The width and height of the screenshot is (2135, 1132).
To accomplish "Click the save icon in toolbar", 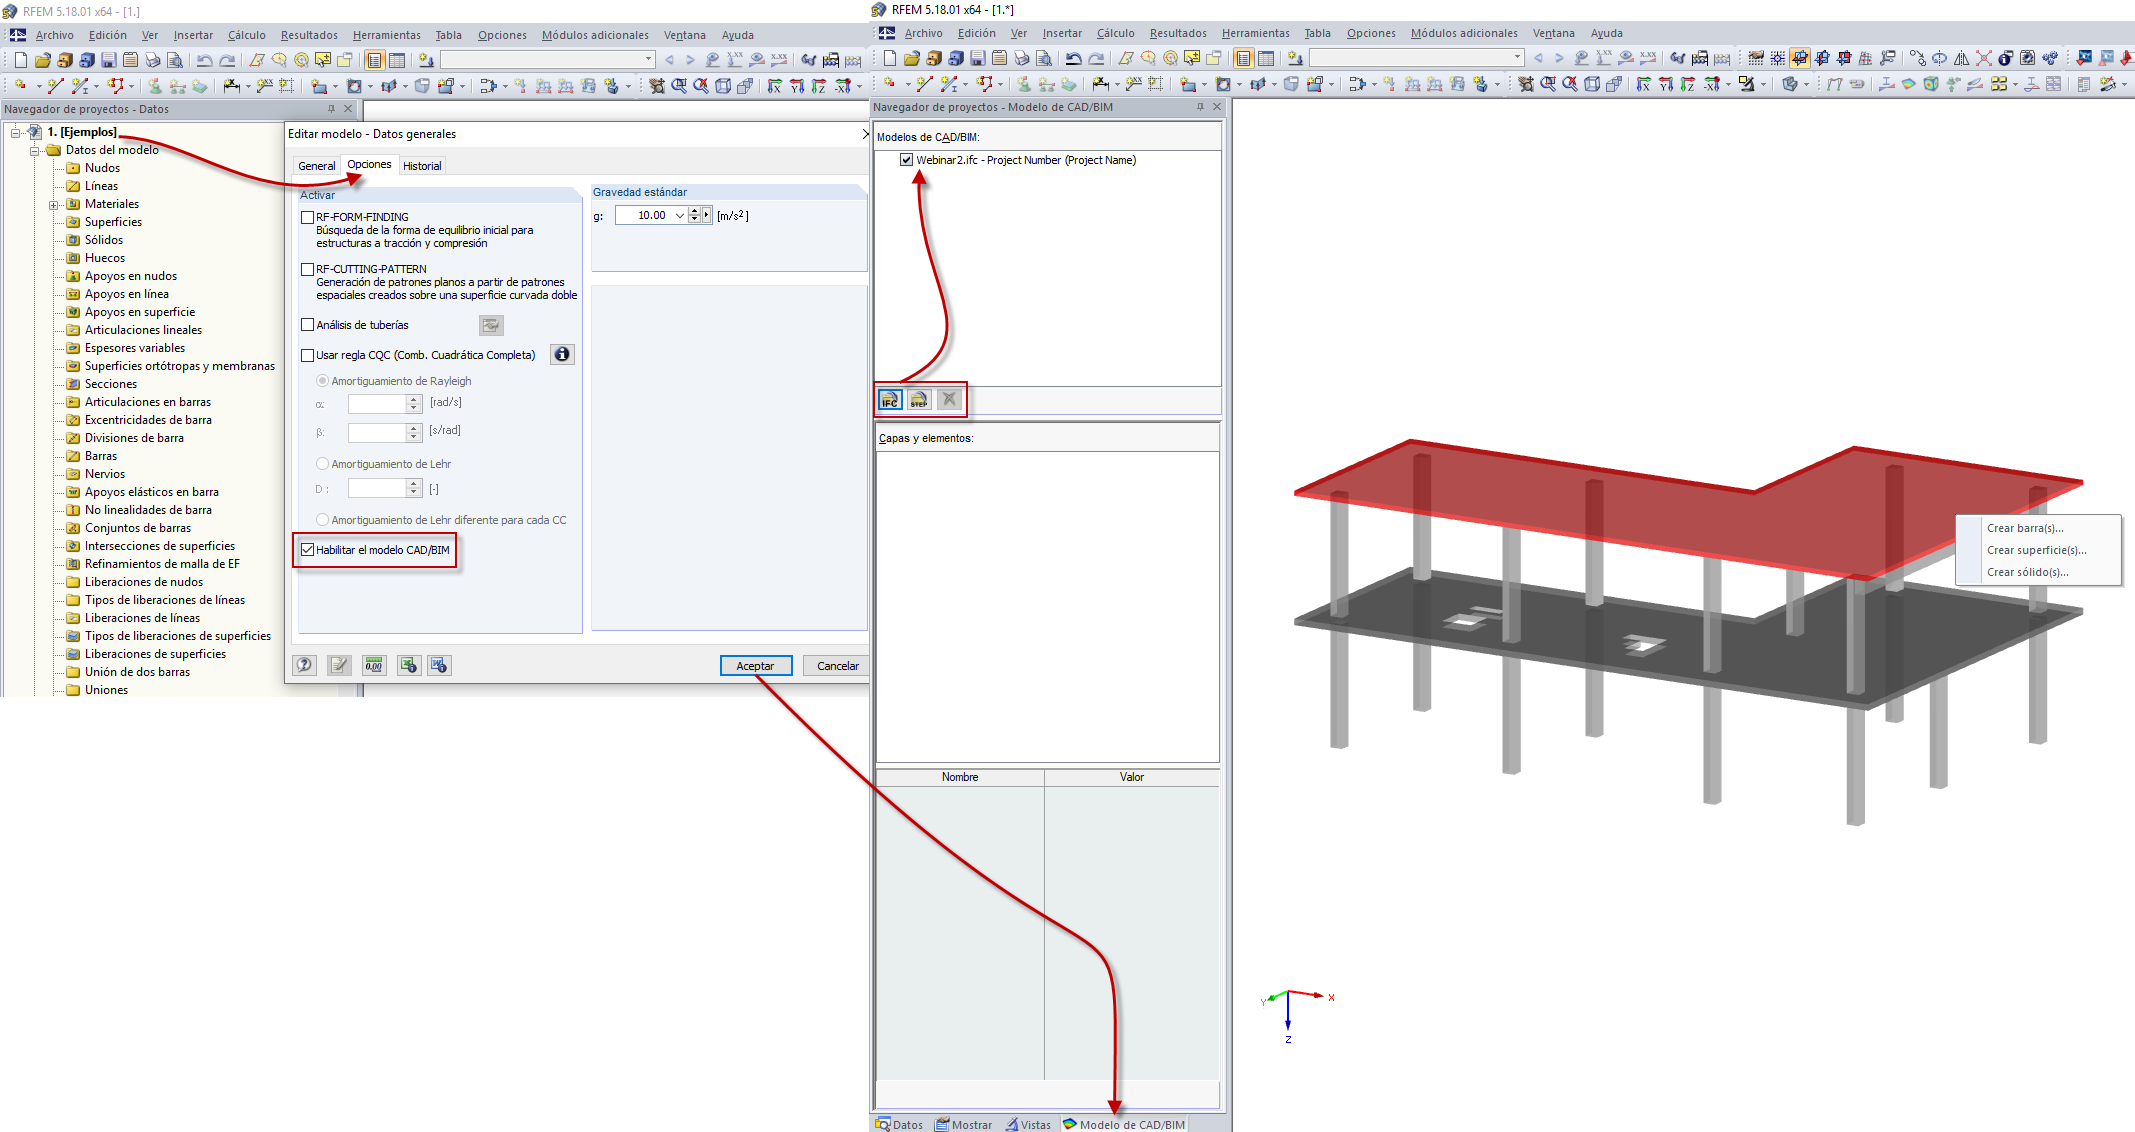I will pyautogui.click(x=107, y=59).
